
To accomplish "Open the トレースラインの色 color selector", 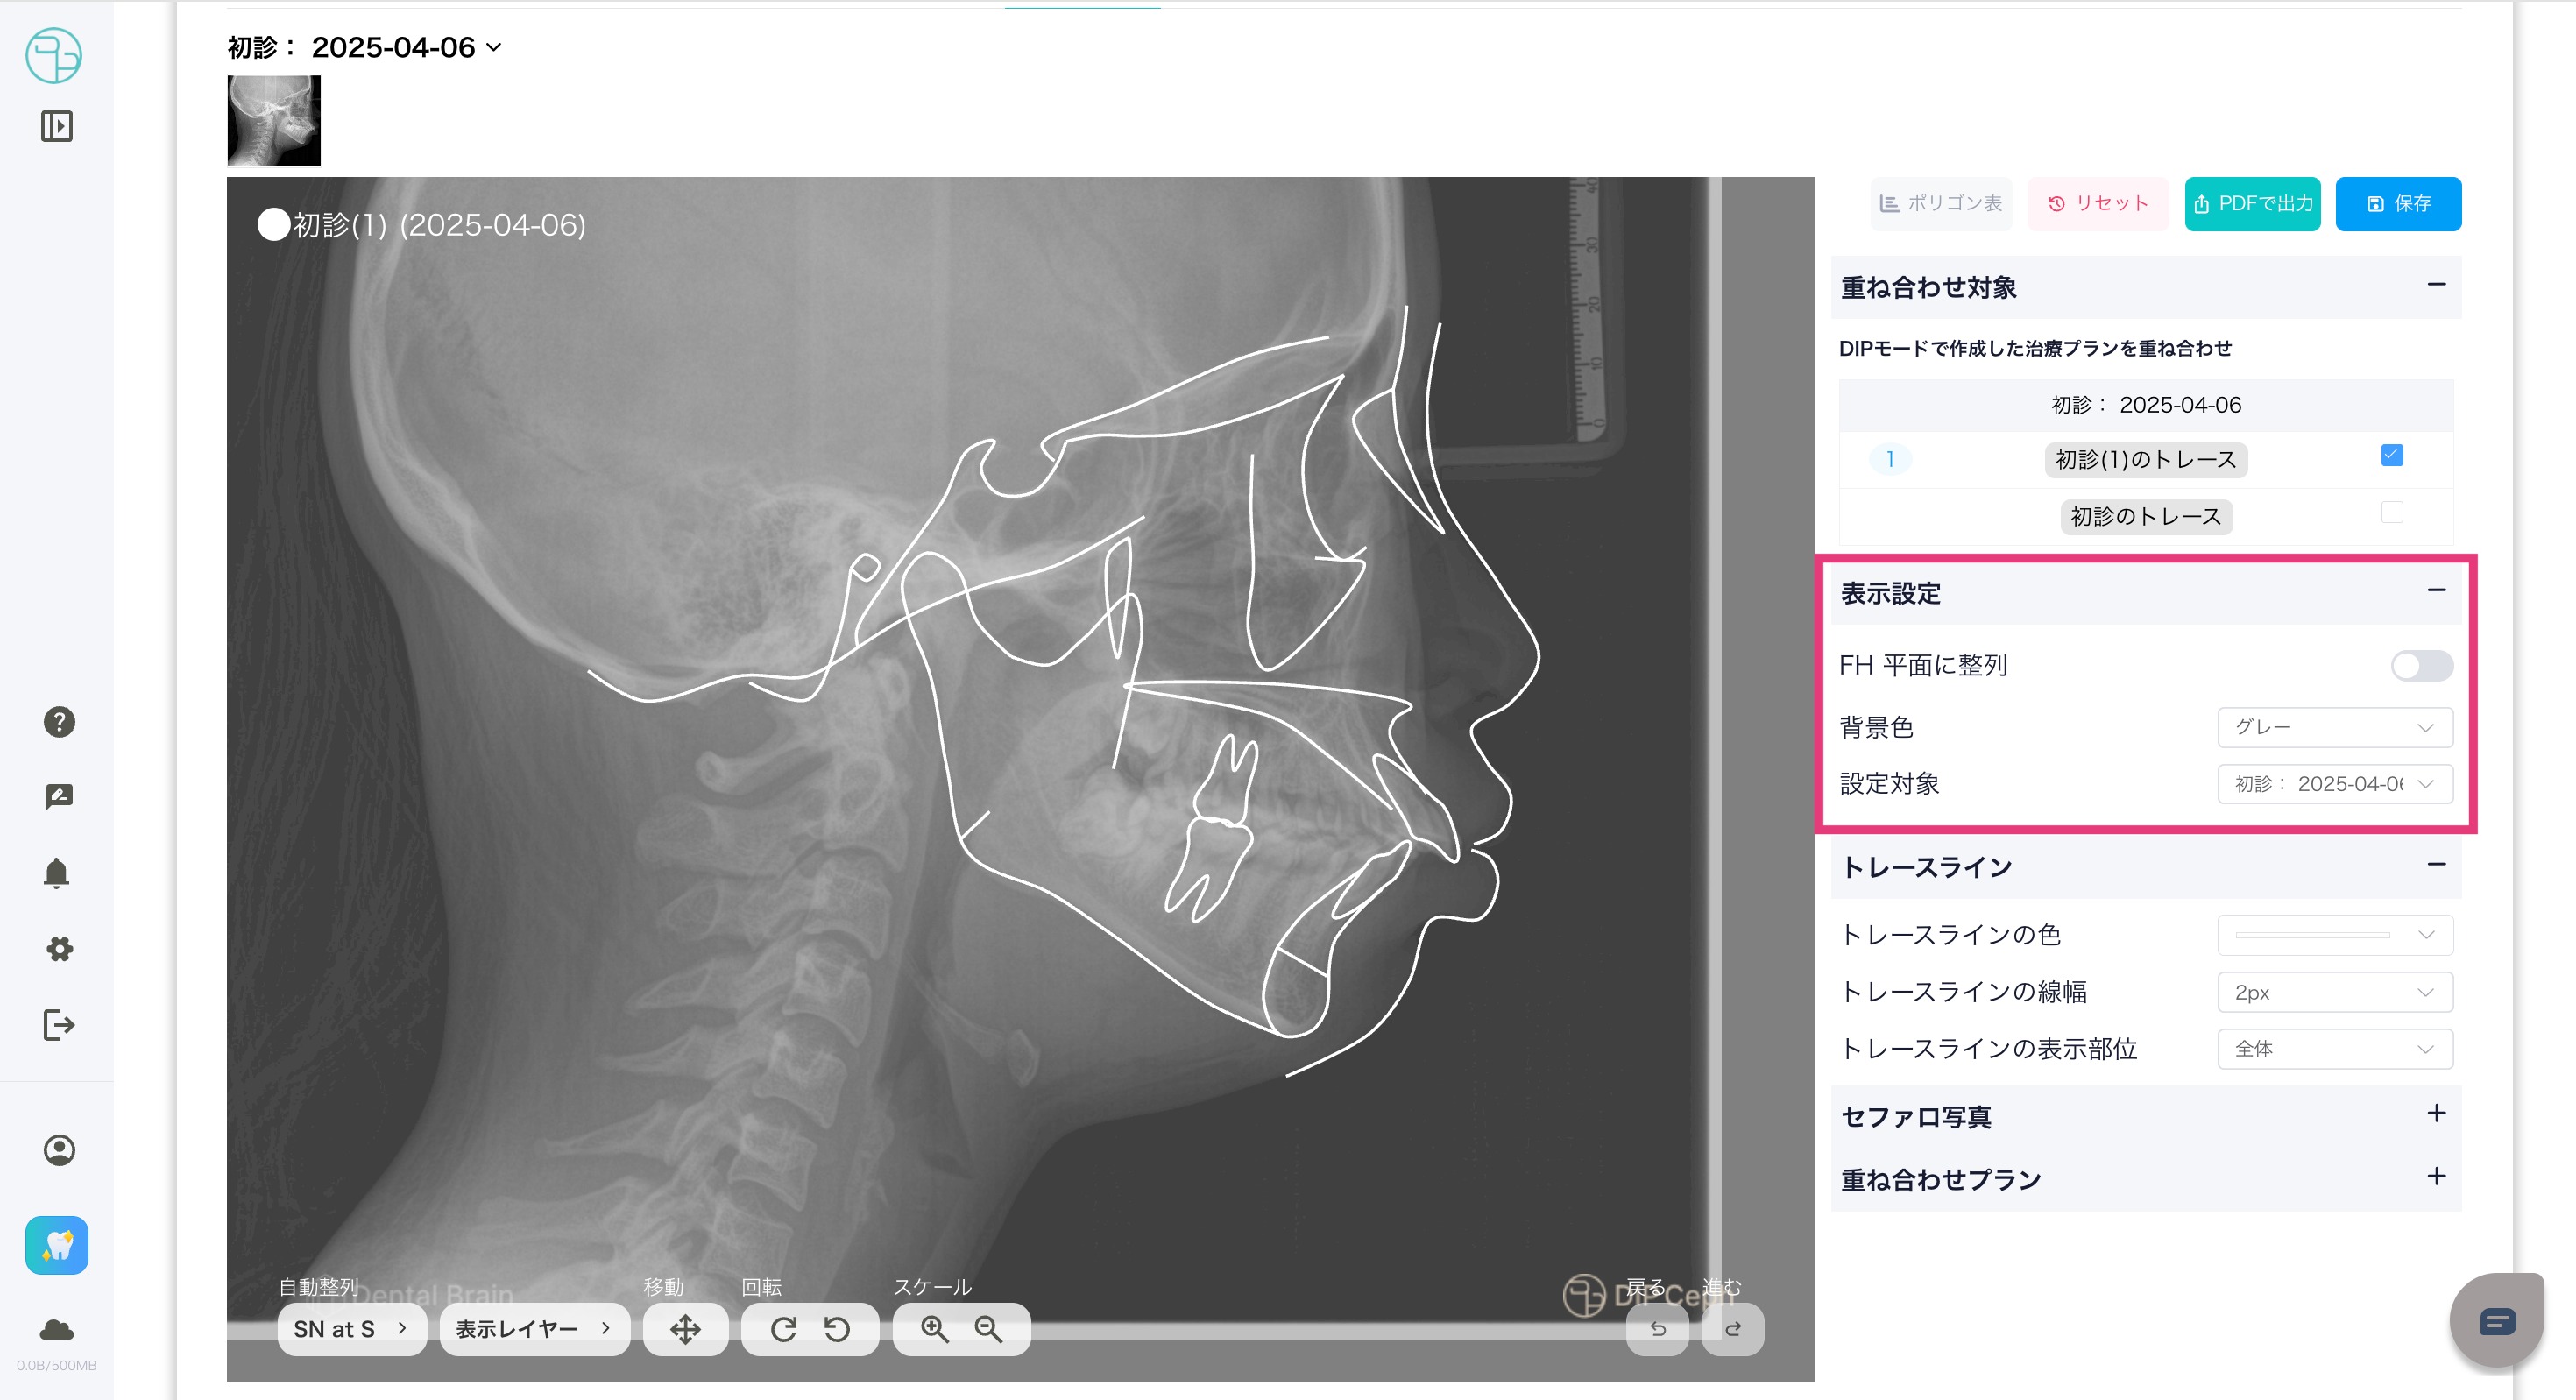I will click(2334, 935).
